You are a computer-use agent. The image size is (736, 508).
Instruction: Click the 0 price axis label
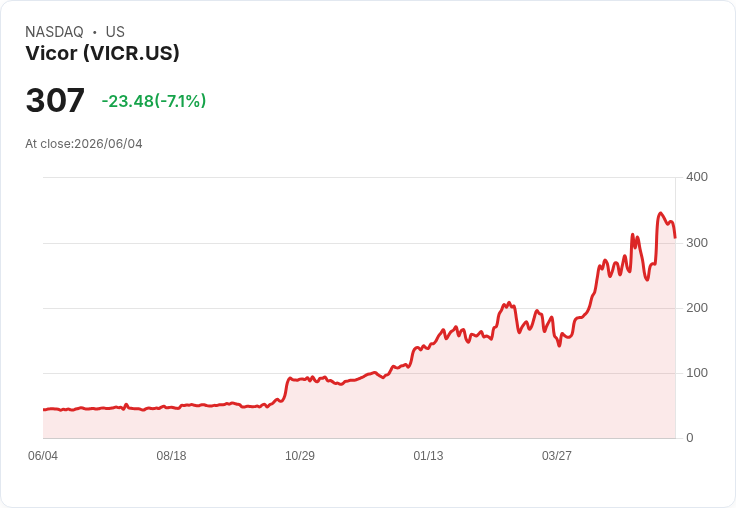(690, 438)
